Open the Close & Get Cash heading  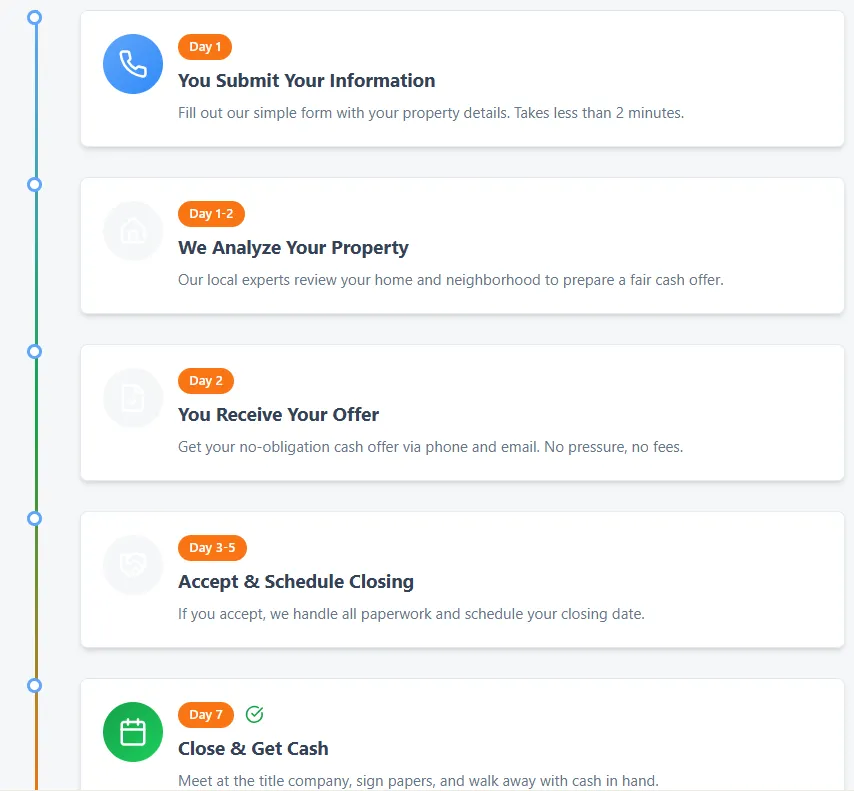click(253, 749)
